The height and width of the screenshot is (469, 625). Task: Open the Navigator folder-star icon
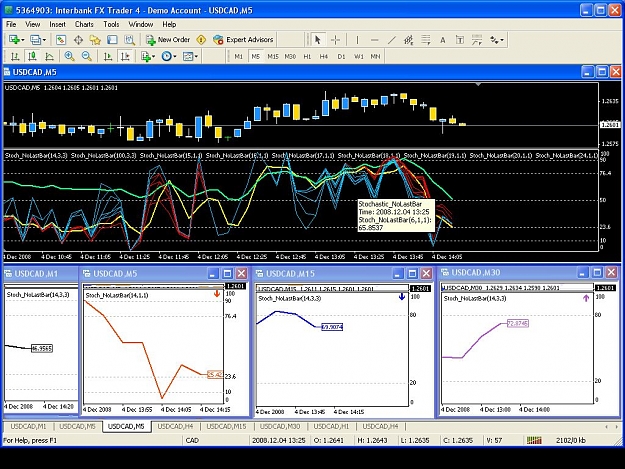(95, 39)
